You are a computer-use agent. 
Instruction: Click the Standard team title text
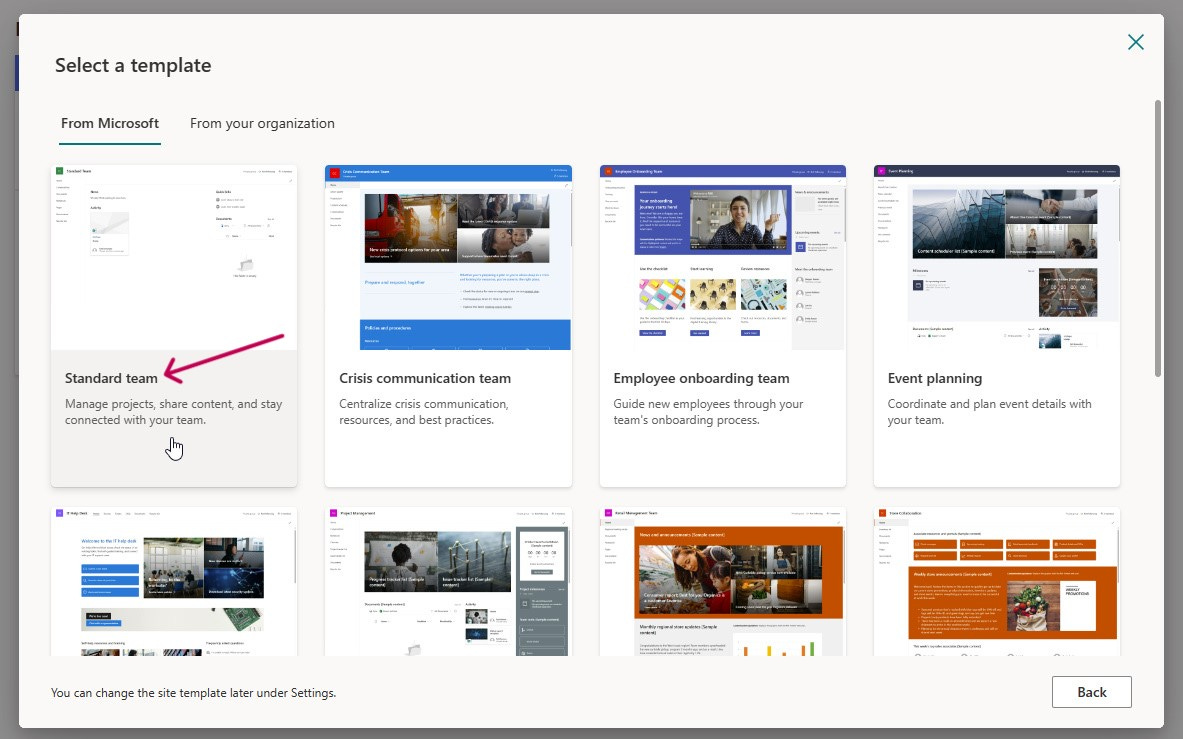111,379
